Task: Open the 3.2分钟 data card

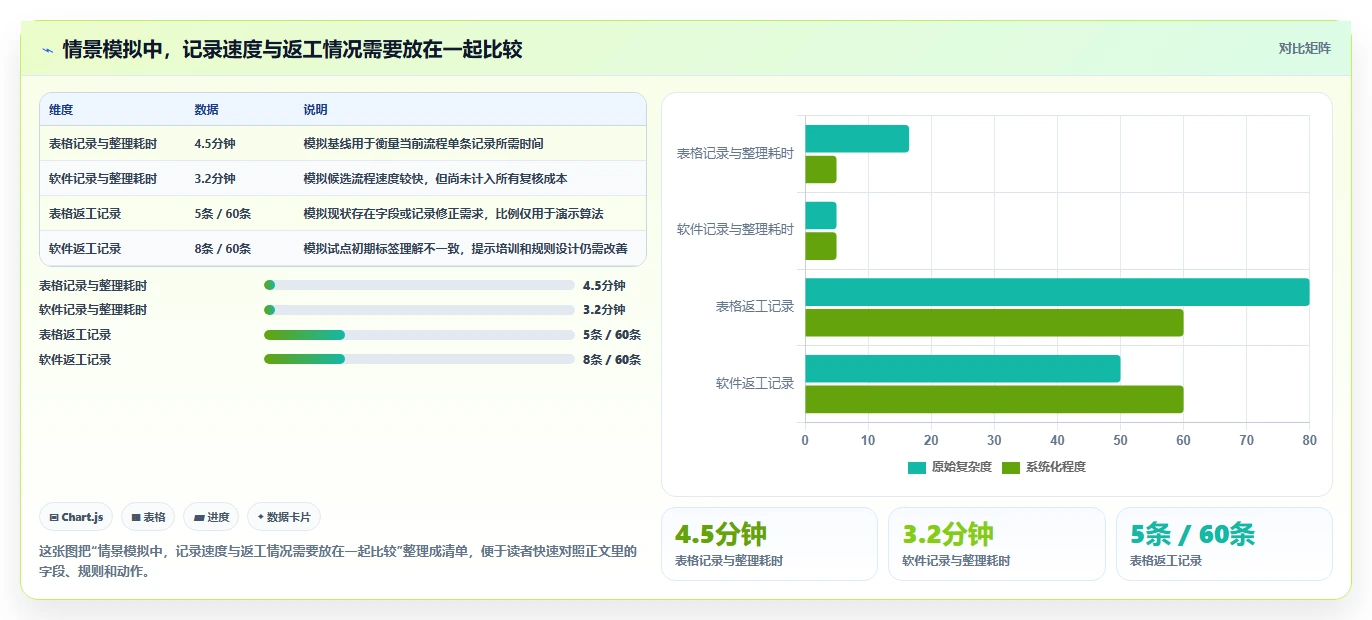Action: click(997, 544)
